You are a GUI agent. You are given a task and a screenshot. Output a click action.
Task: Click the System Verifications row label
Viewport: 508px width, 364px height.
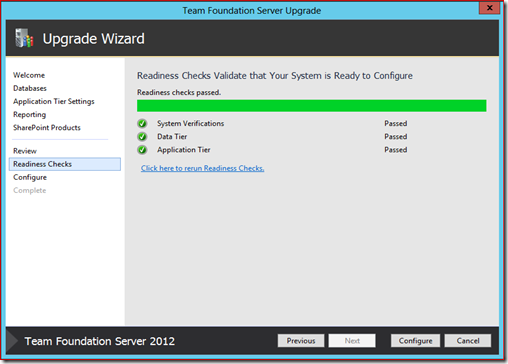click(x=191, y=124)
